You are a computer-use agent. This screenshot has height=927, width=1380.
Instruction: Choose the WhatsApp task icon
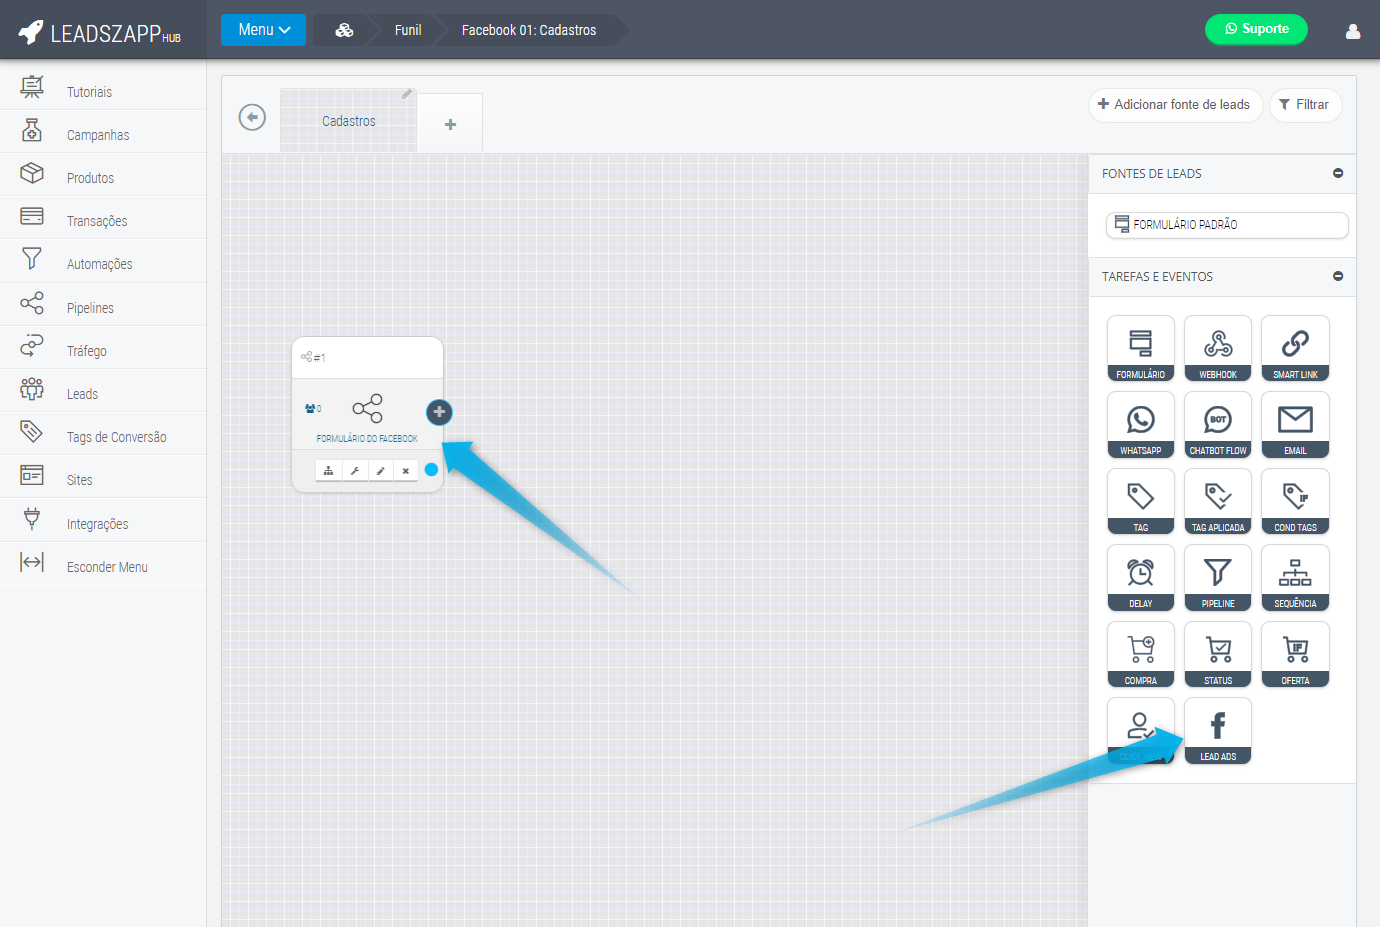(1140, 424)
